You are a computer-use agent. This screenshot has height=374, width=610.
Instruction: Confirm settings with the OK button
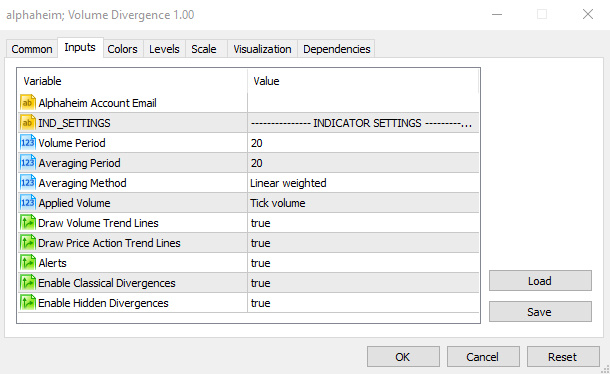click(403, 357)
